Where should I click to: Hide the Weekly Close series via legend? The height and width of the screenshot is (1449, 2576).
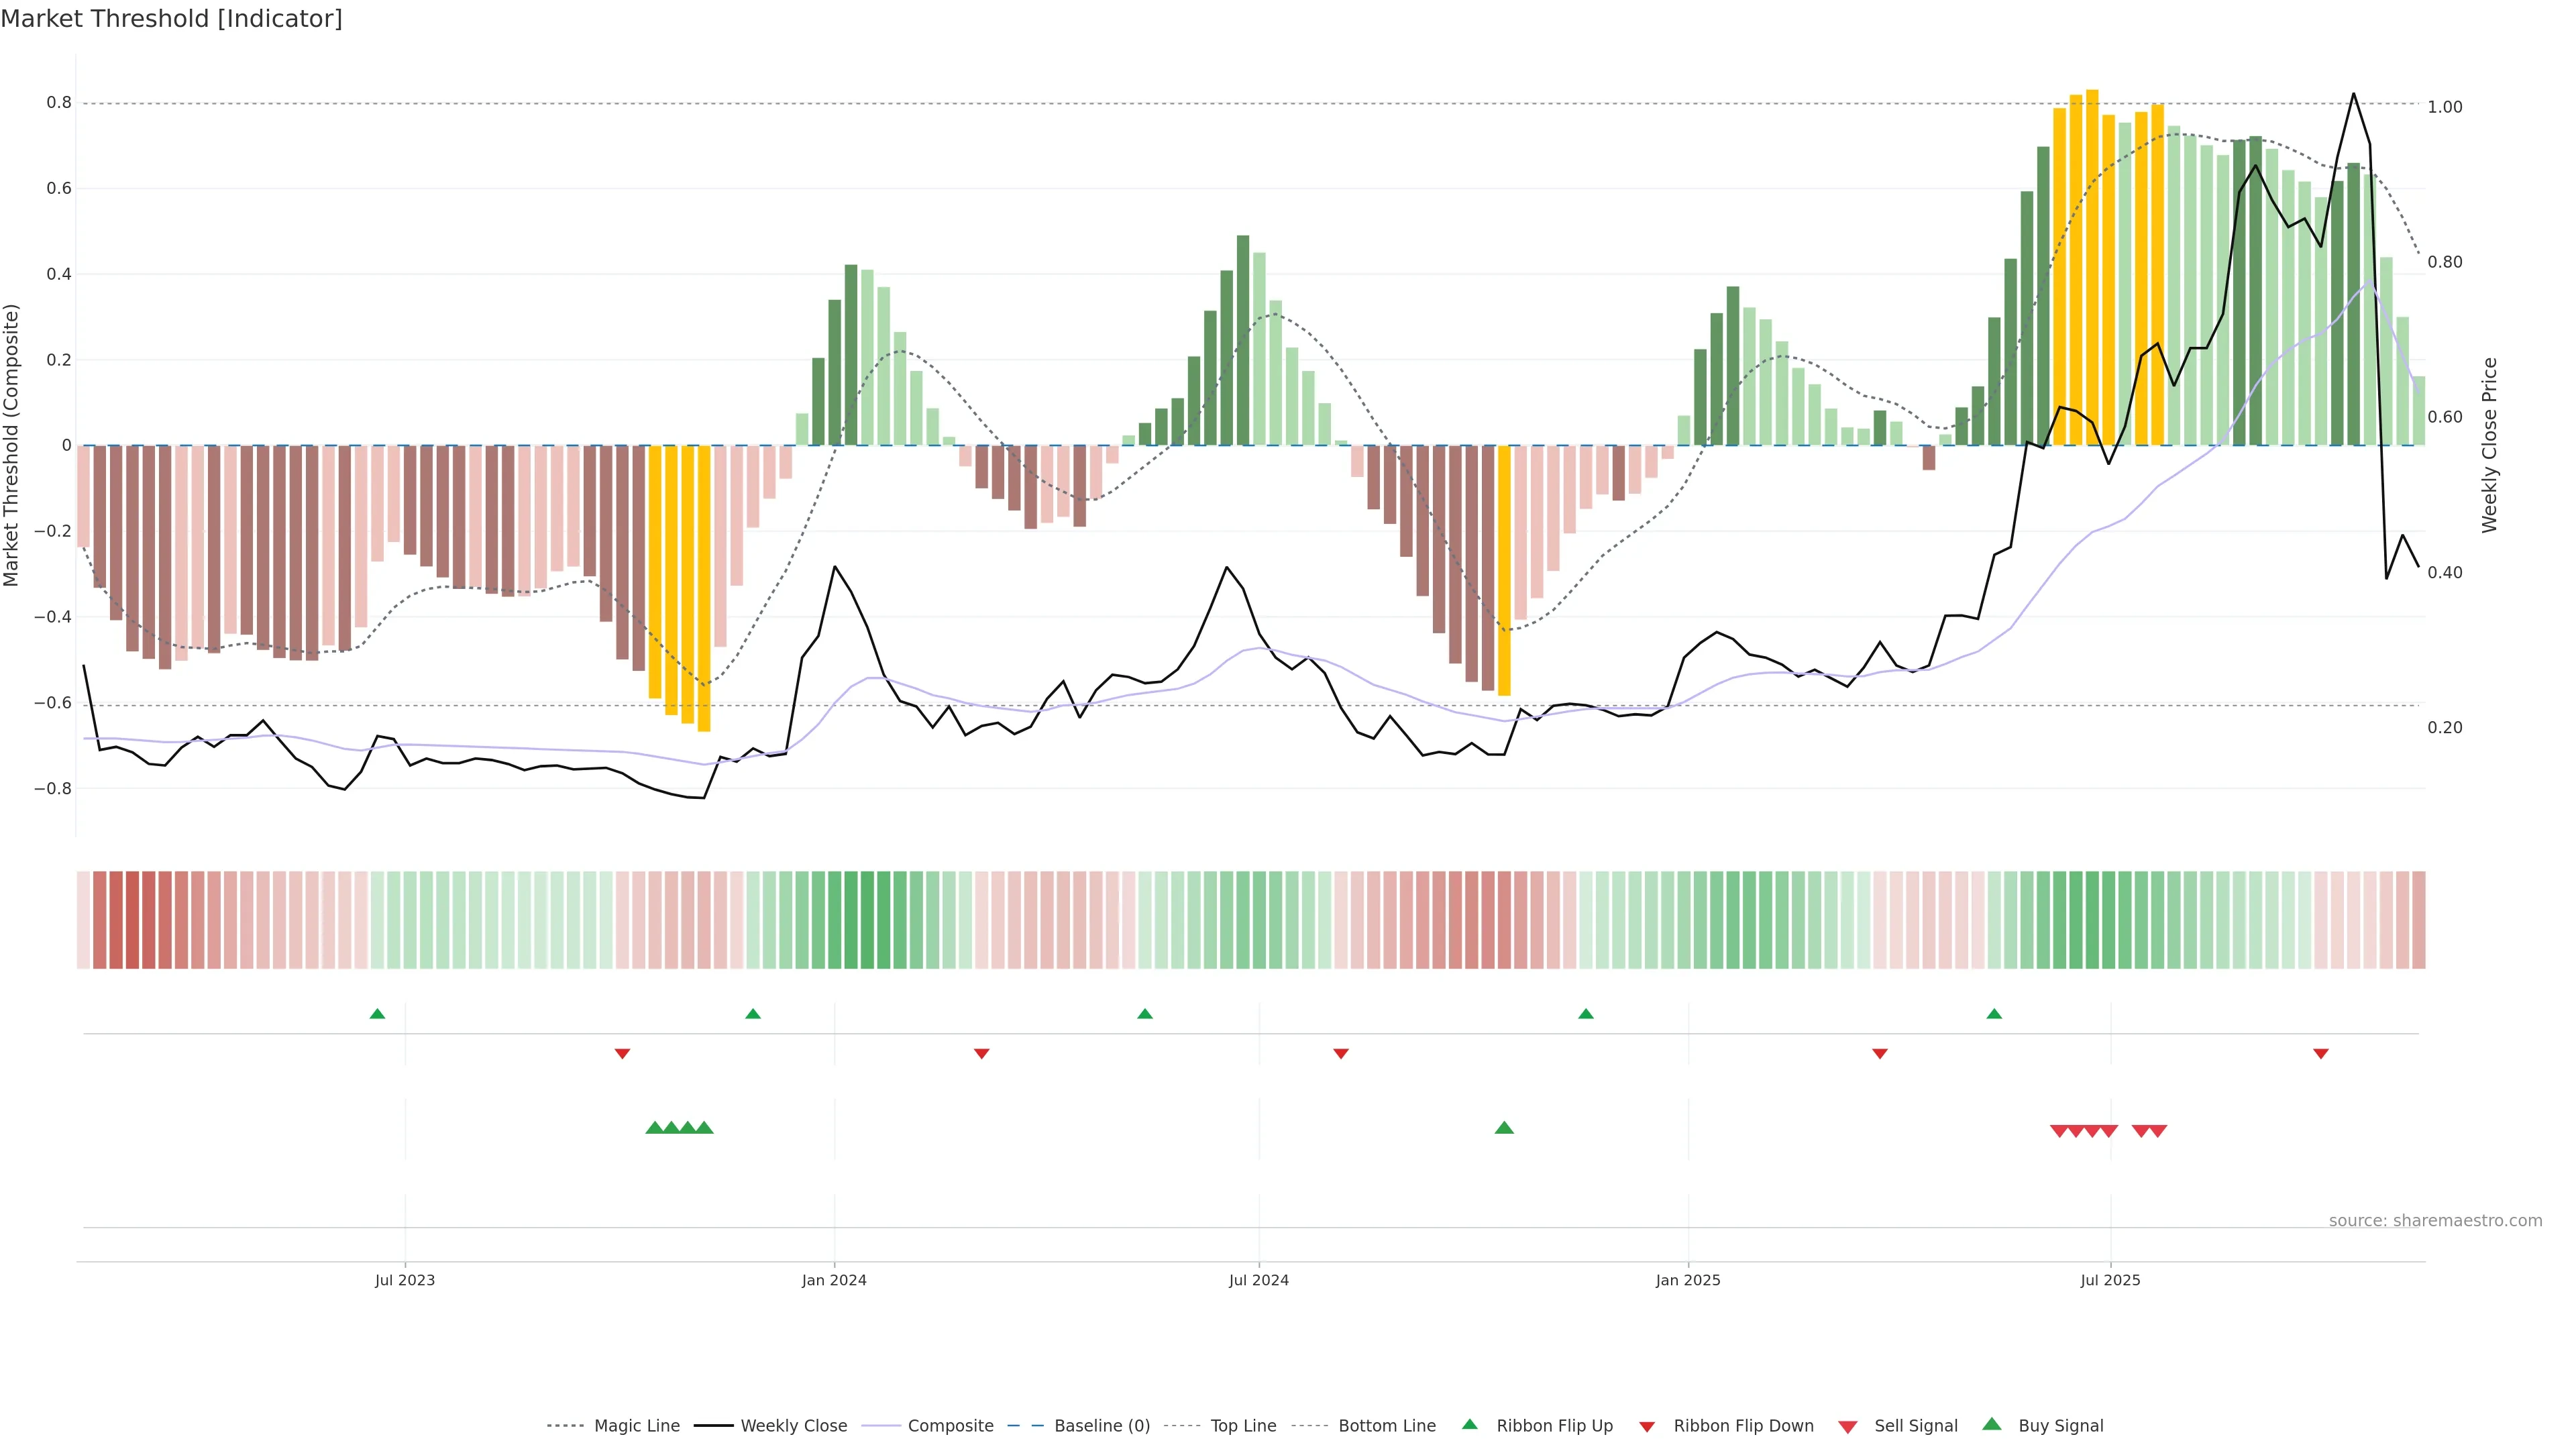793,1426
